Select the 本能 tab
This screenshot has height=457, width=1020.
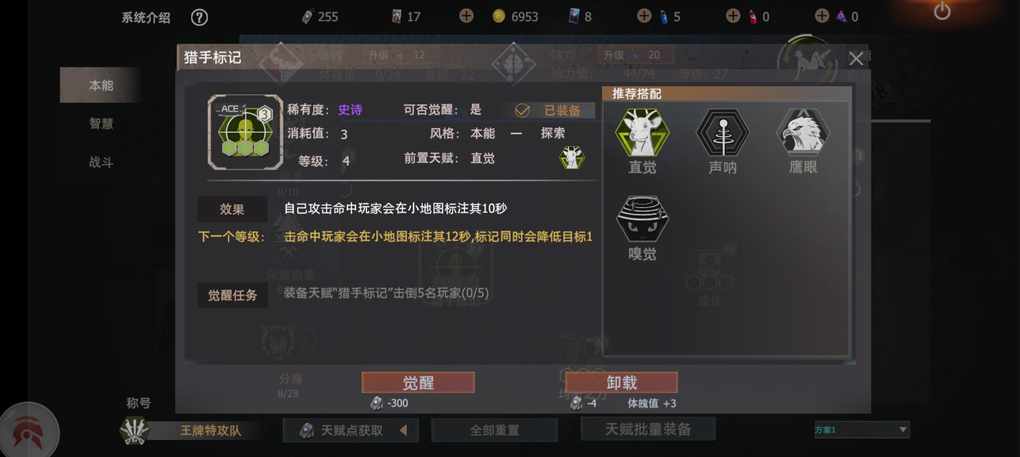[101, 85]
